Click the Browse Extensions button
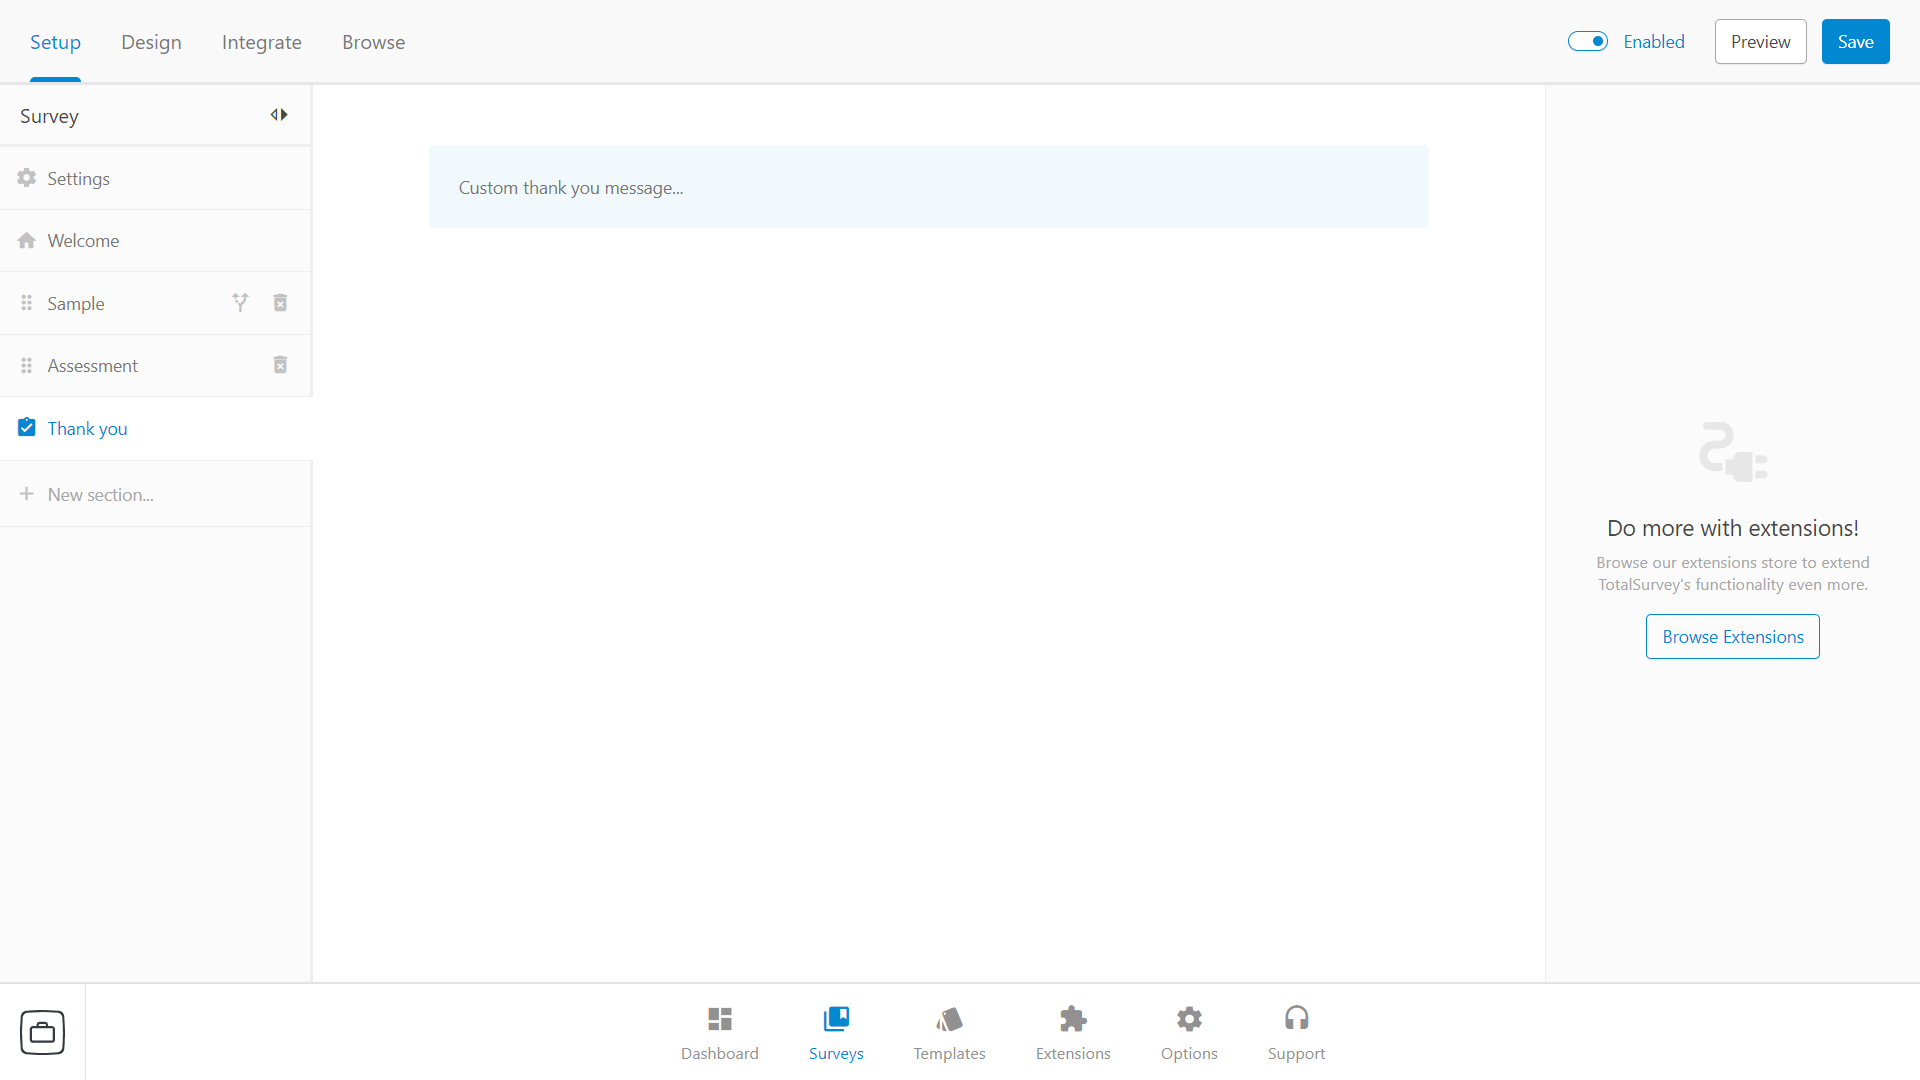This screenshot has height=1080, width=1920. pyautogui.click(x=1733, y=636)
